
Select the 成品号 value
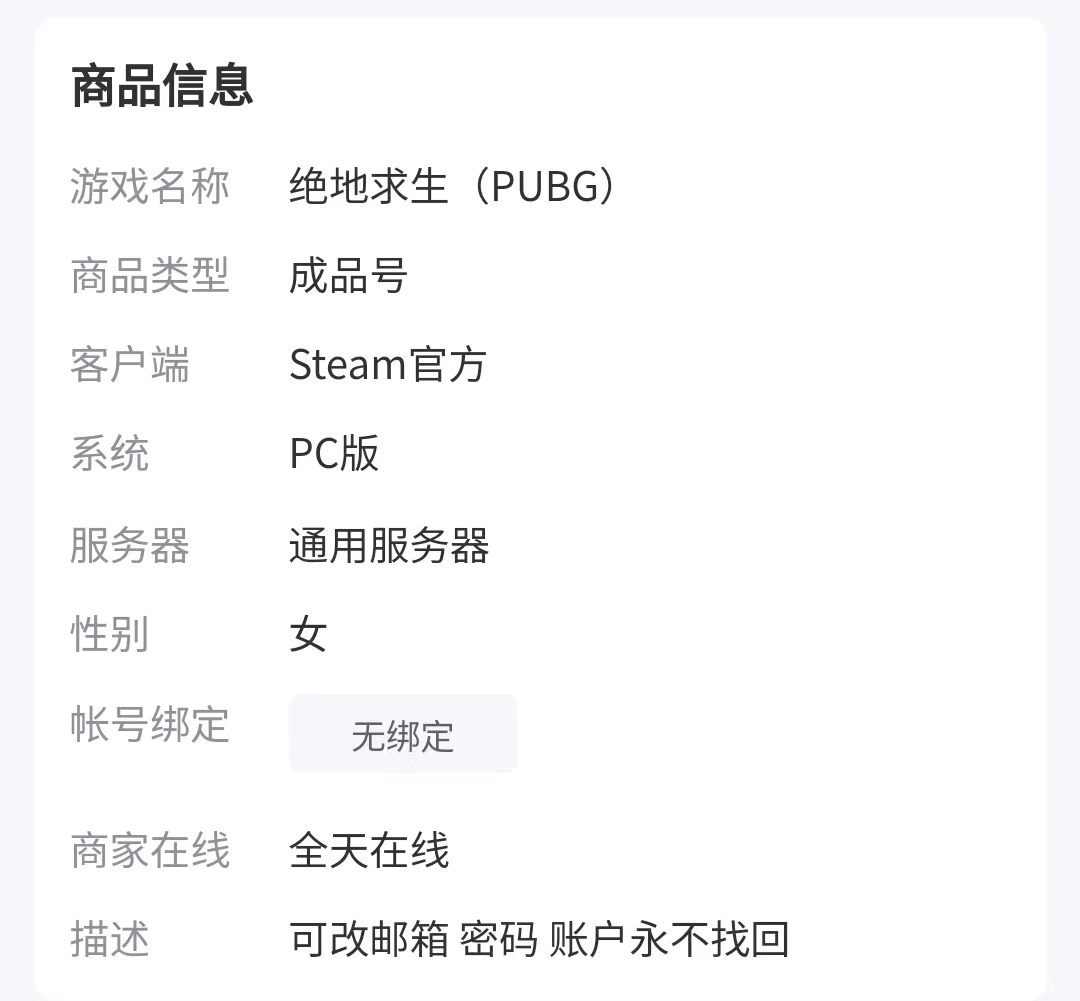tap(348, 276)
